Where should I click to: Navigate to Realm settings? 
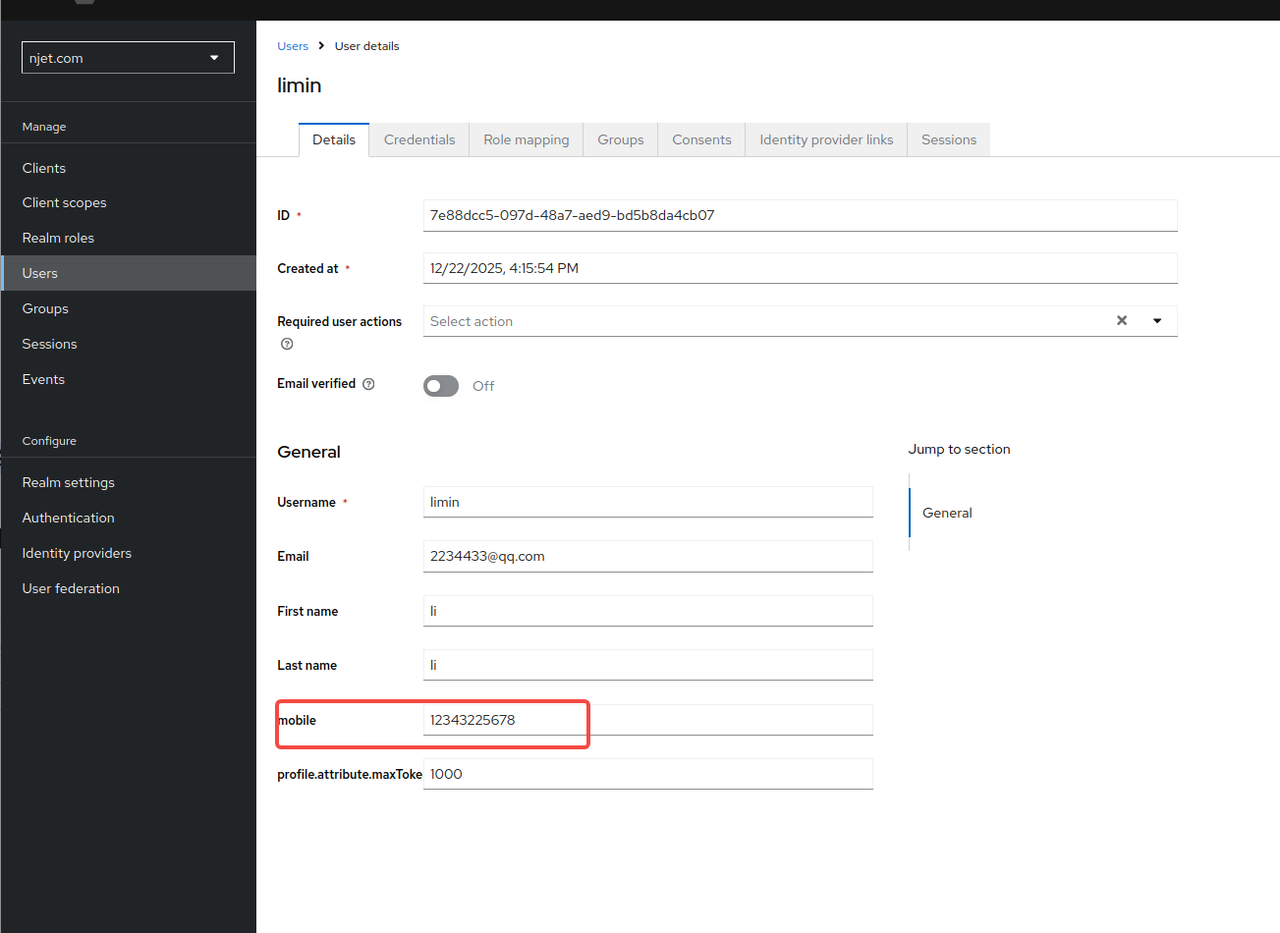(x=68, y=482)
